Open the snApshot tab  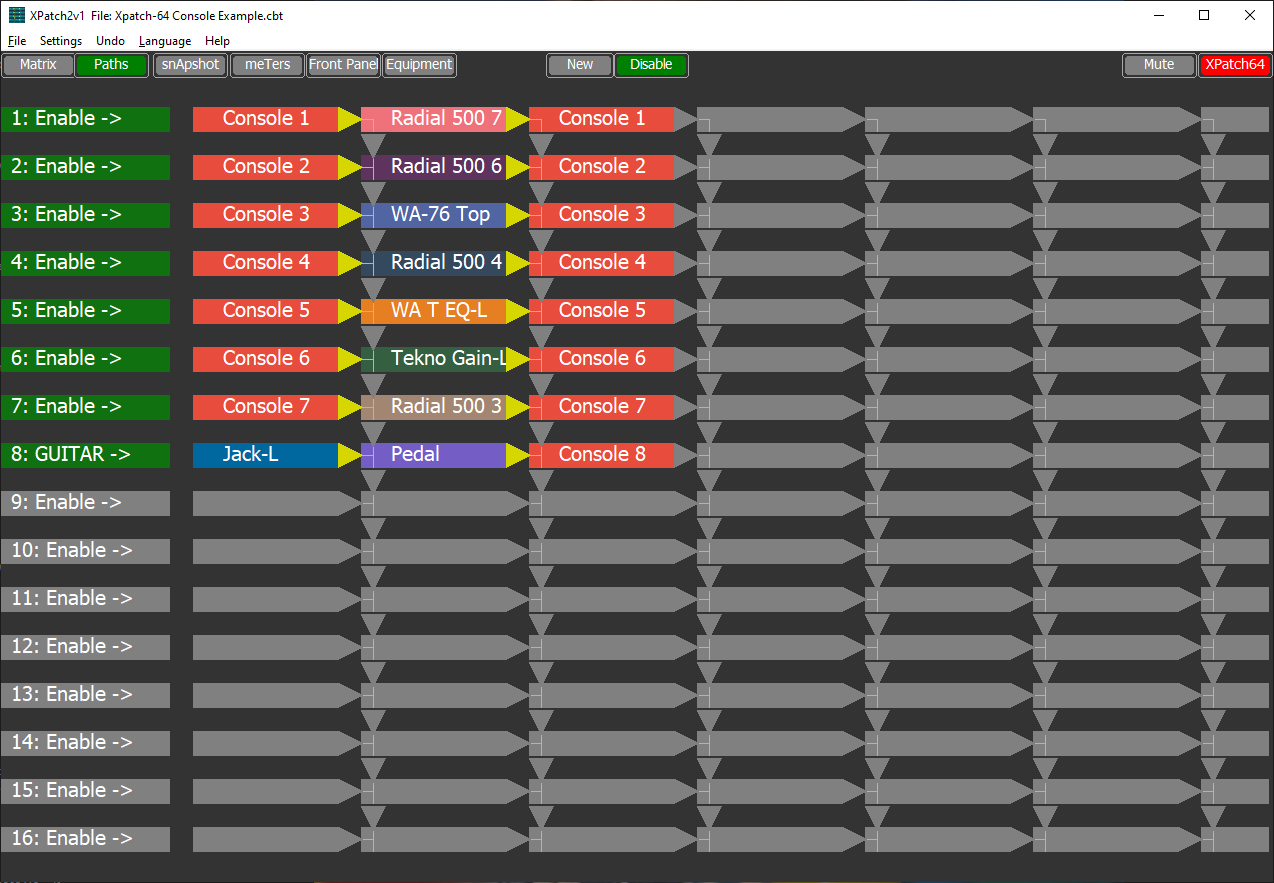tap(190, 65)
